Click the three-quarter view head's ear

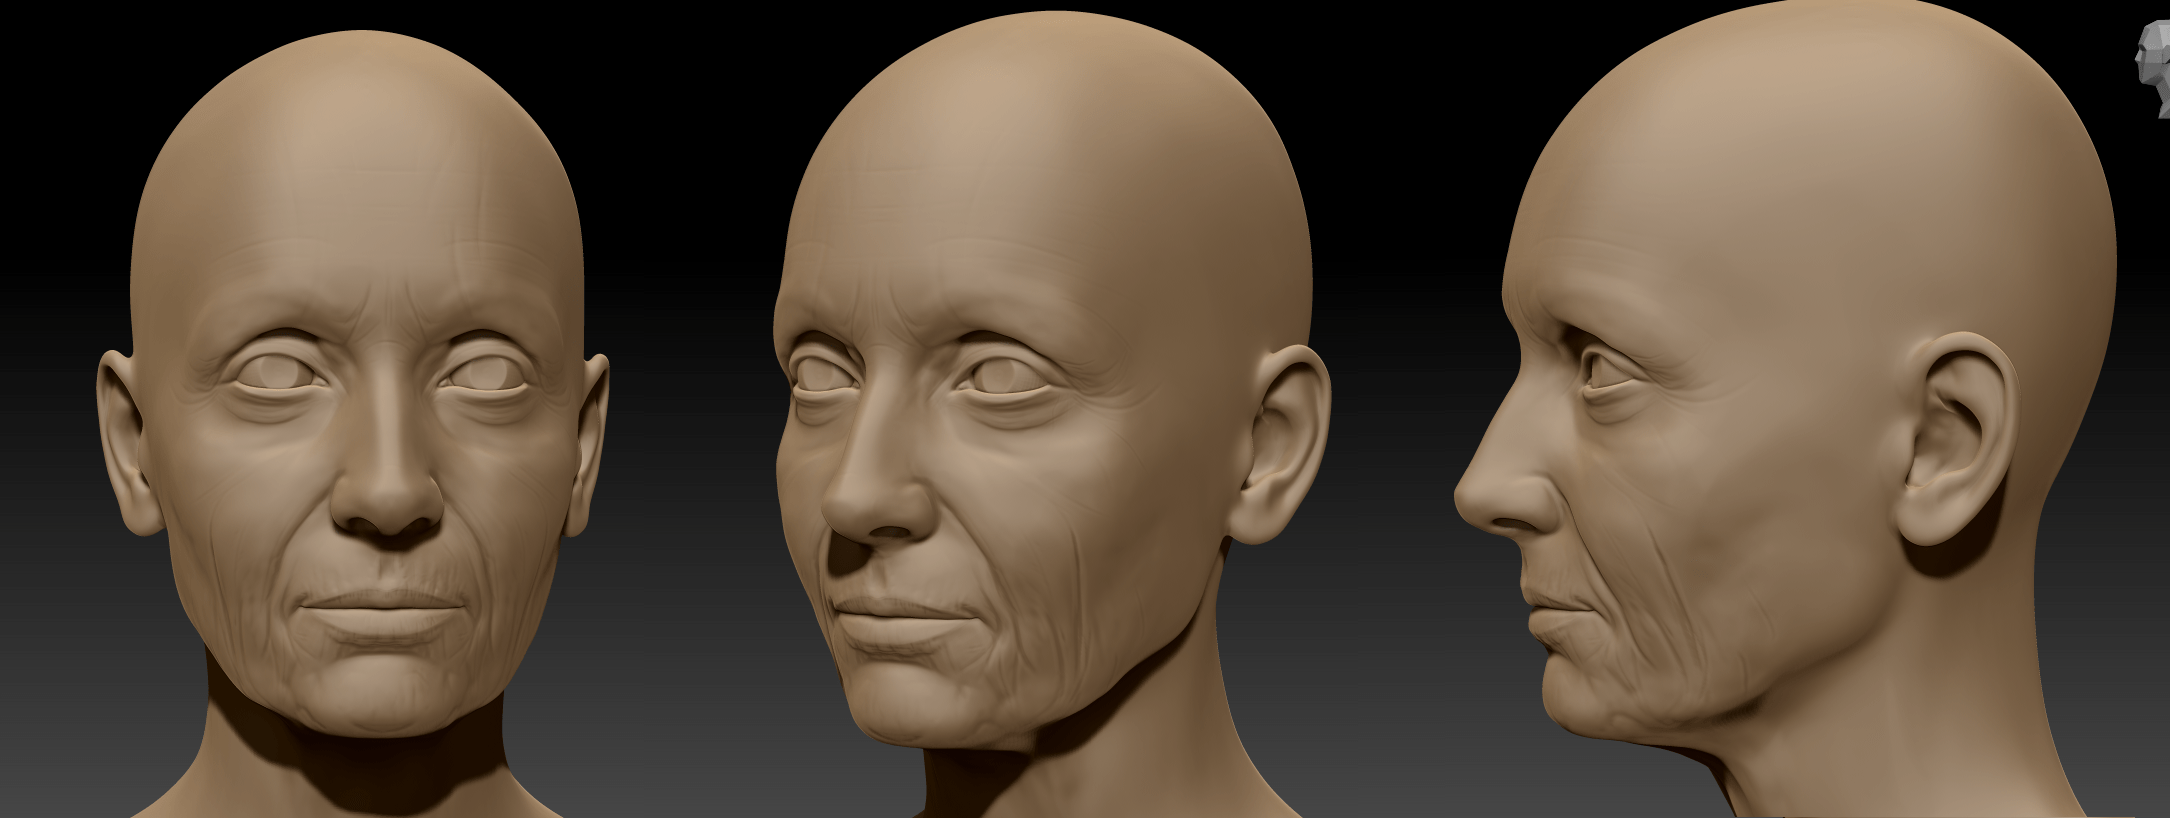(1280, 450)
